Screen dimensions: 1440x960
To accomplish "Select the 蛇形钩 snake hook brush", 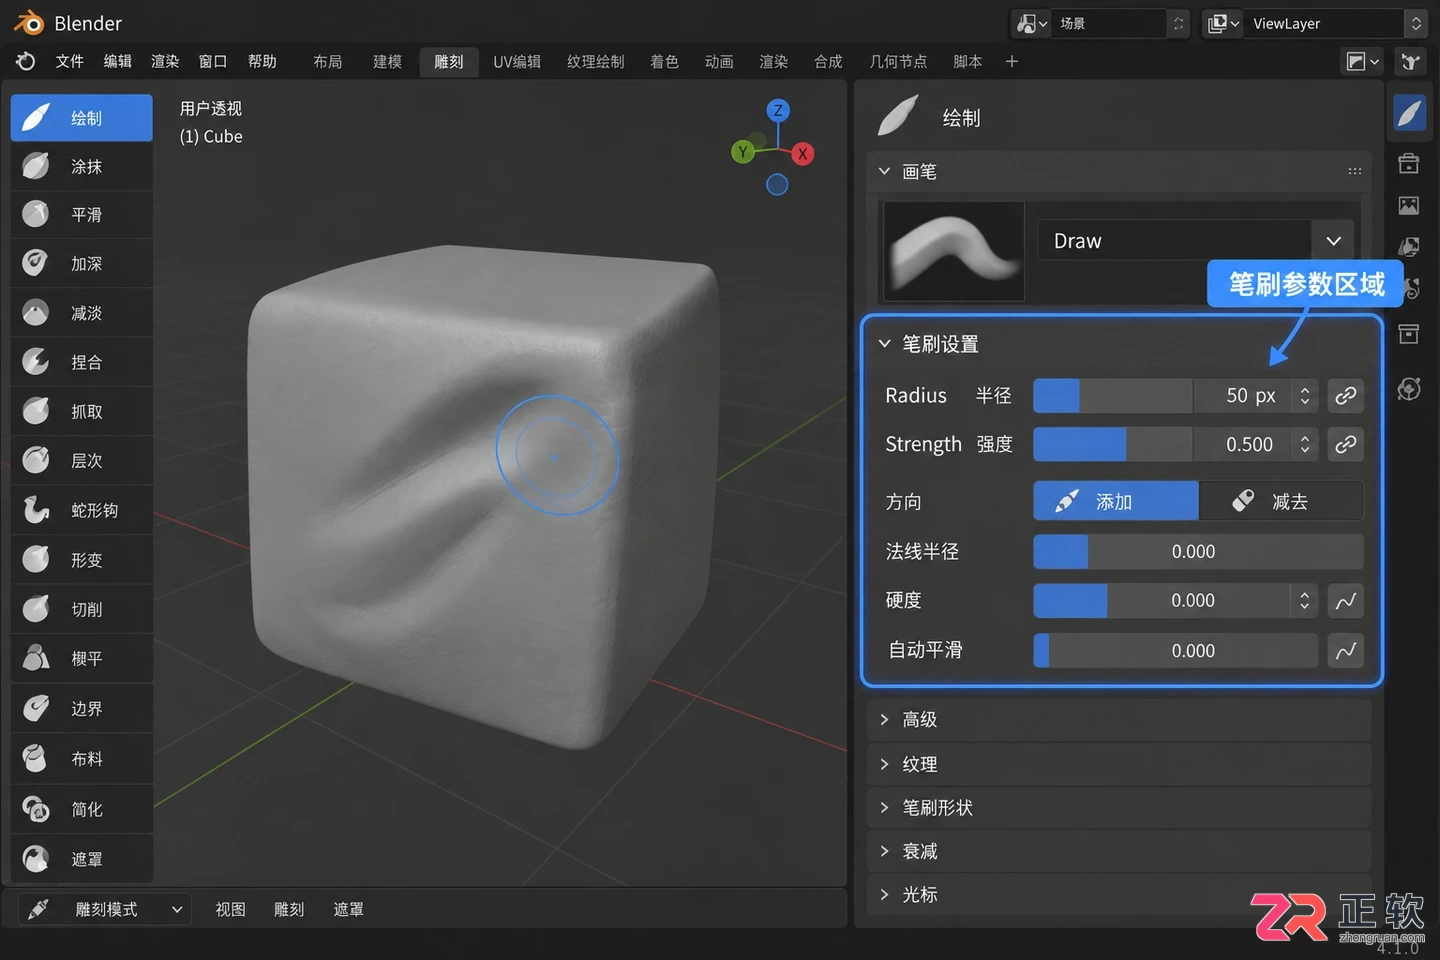I will click(x=81, y=510).
